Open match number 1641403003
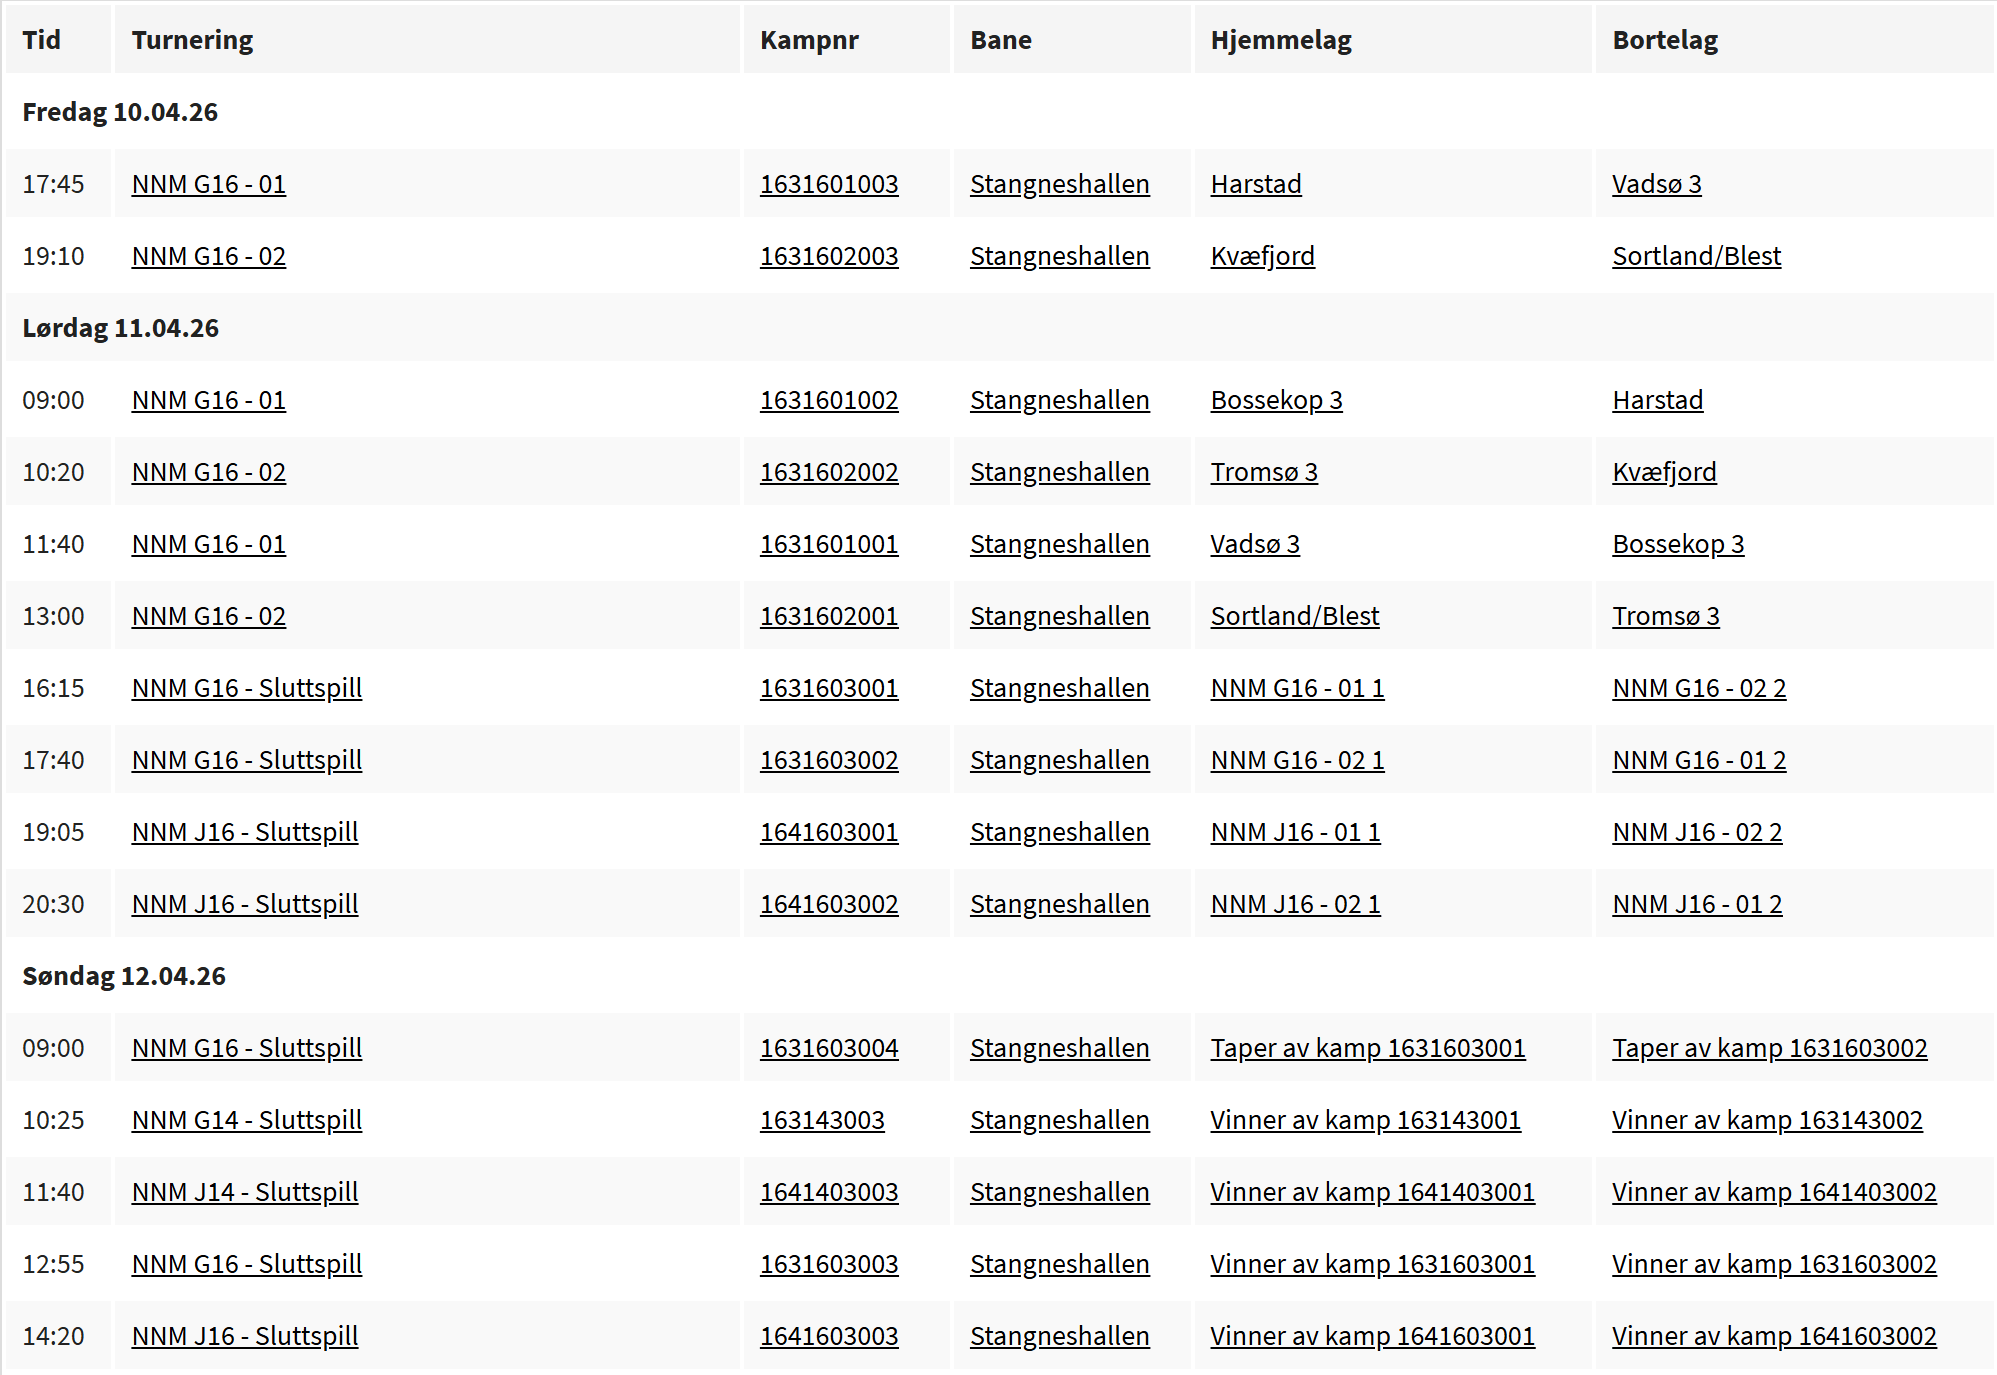Viewport: 1997px width, 1375px height. point(828,1192)
